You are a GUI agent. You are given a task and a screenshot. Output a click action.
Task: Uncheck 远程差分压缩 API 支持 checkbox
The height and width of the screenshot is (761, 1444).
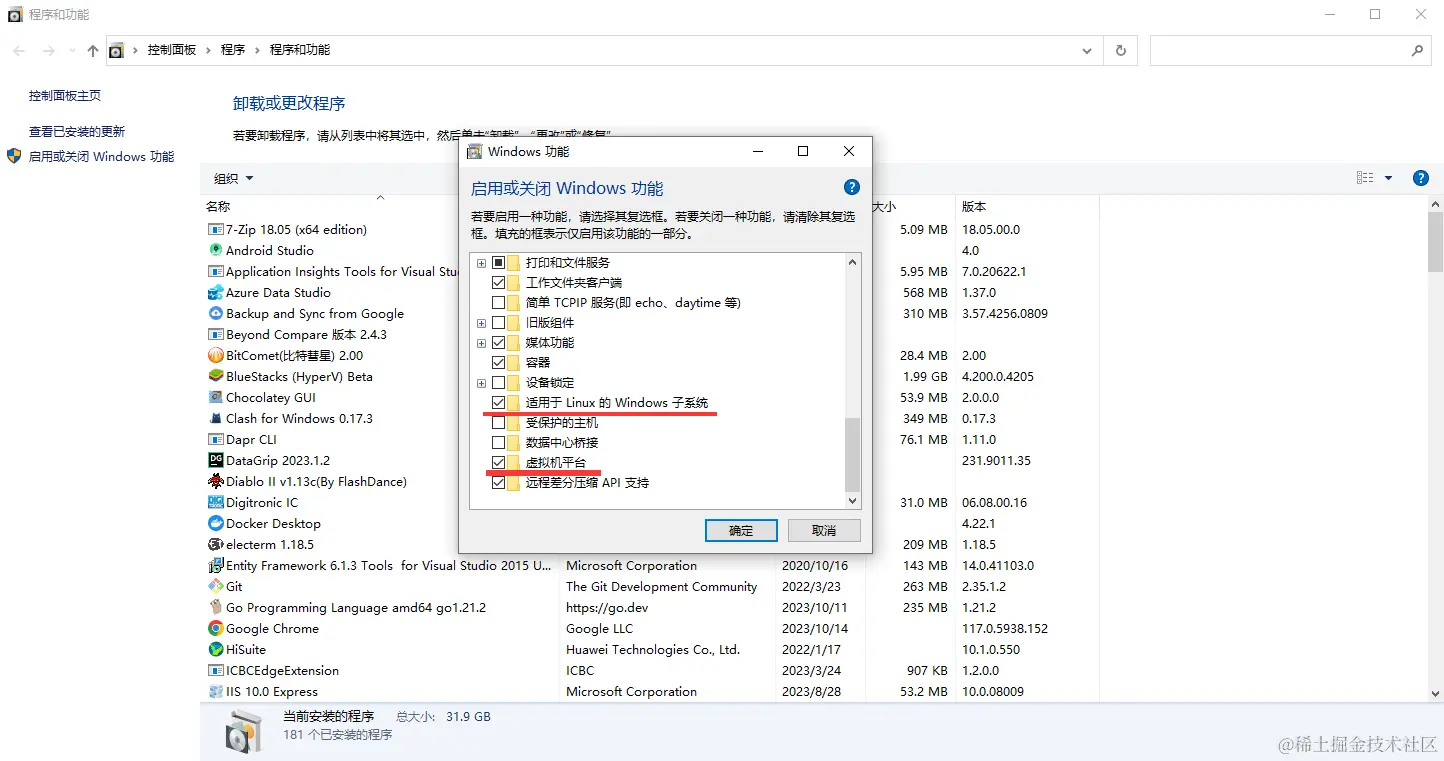coord(499,482)
